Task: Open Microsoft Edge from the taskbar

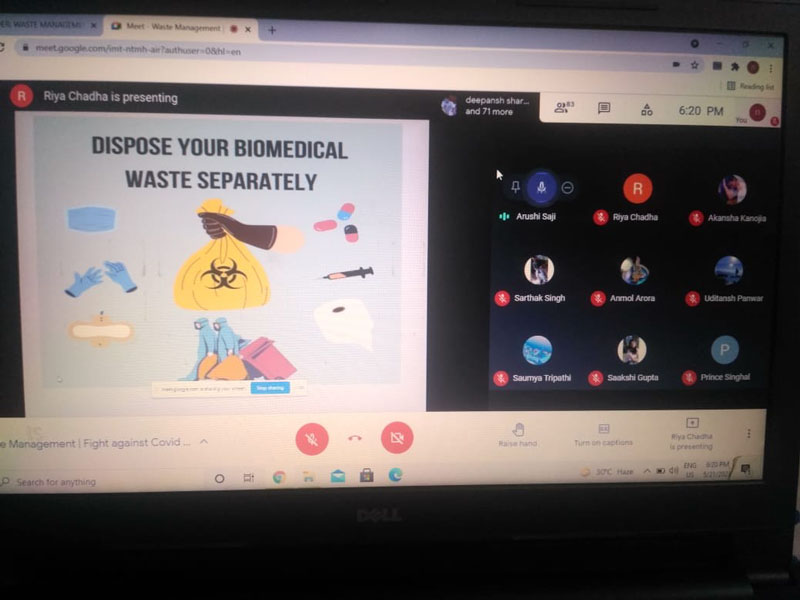Action: (x=395, y=475)
